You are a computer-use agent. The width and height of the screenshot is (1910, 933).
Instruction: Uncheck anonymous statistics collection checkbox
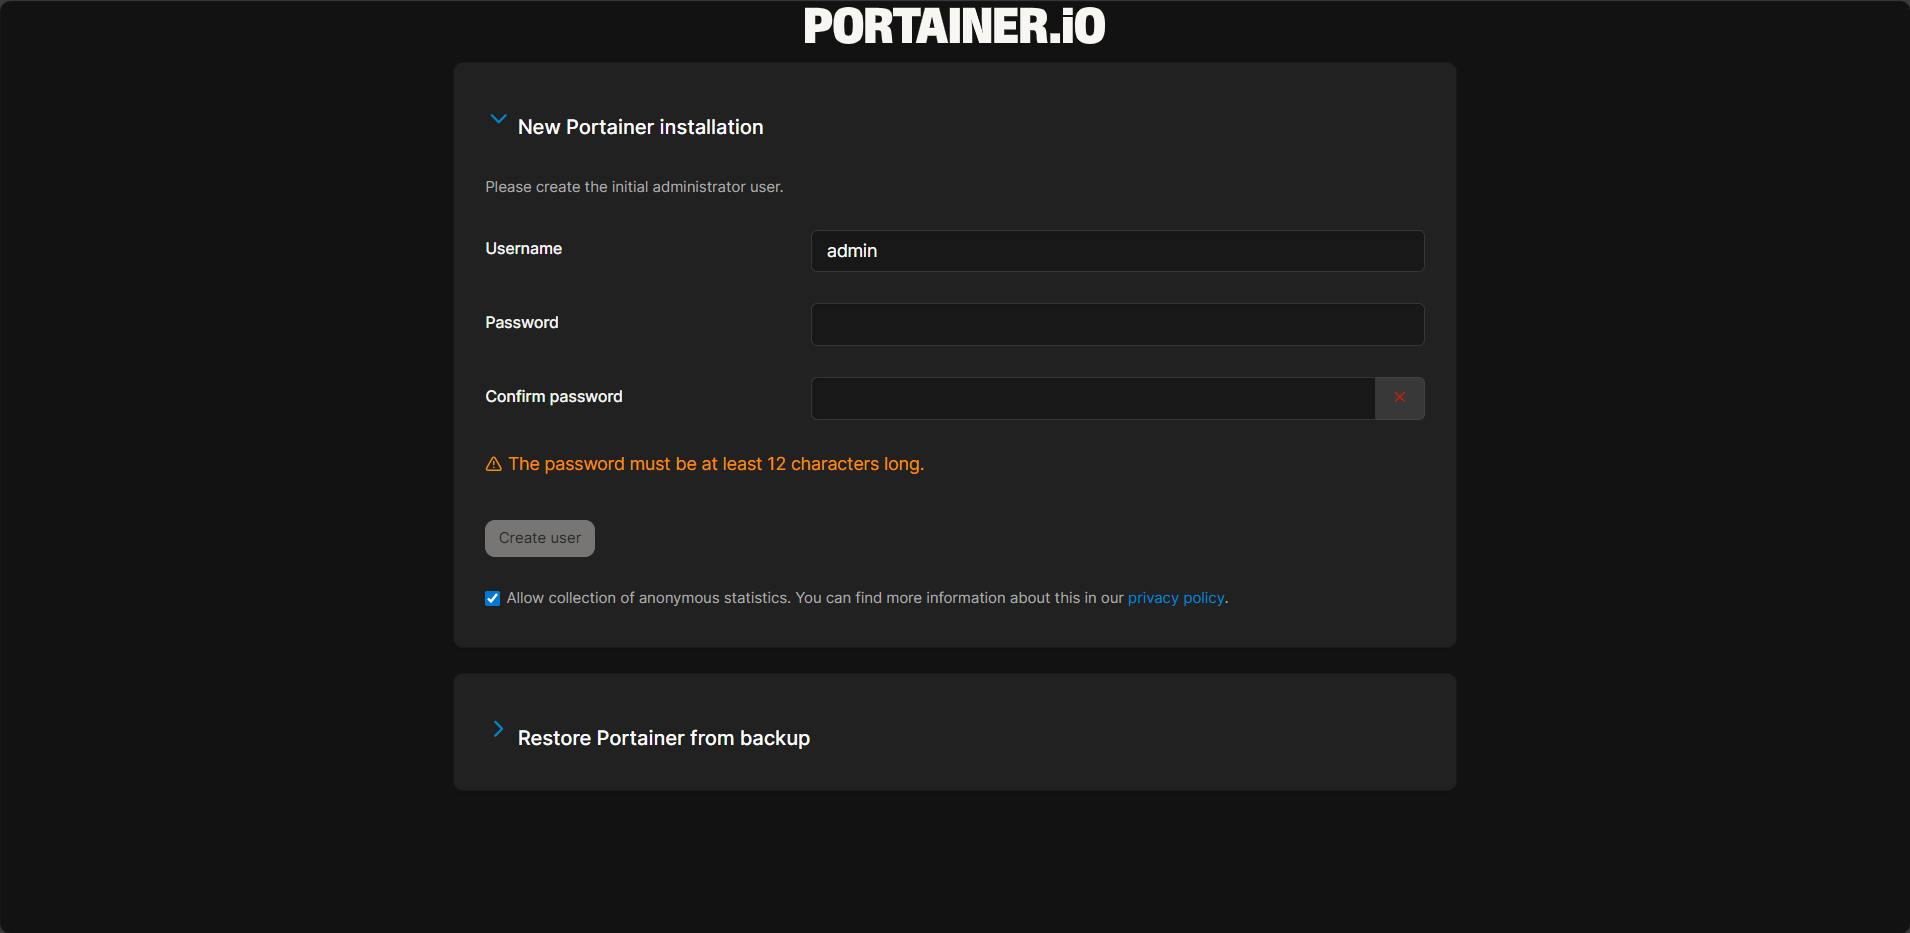click(492, 598)
